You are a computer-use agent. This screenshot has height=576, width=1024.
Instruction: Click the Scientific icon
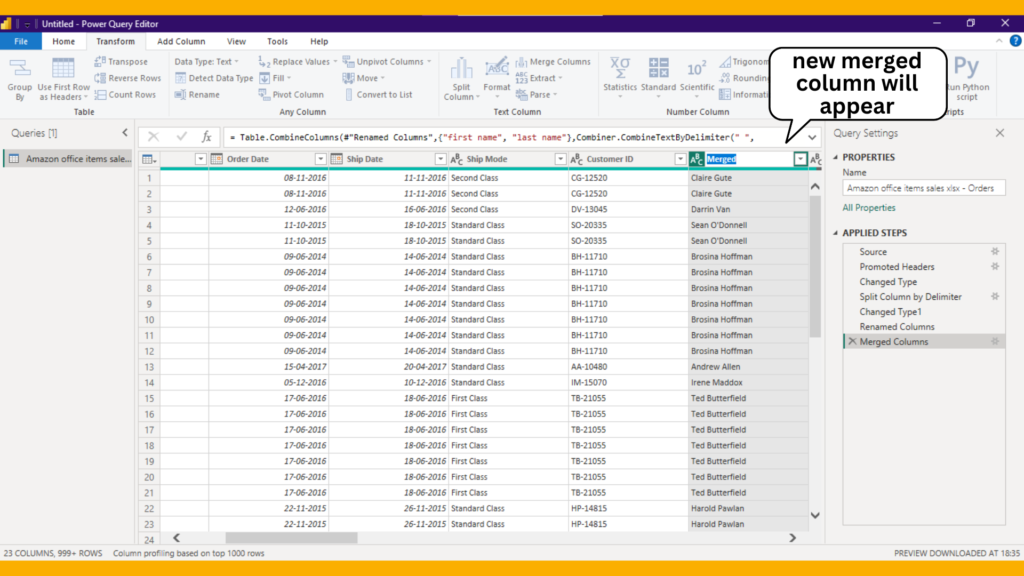pyautogui.click(x=697, y=68)
